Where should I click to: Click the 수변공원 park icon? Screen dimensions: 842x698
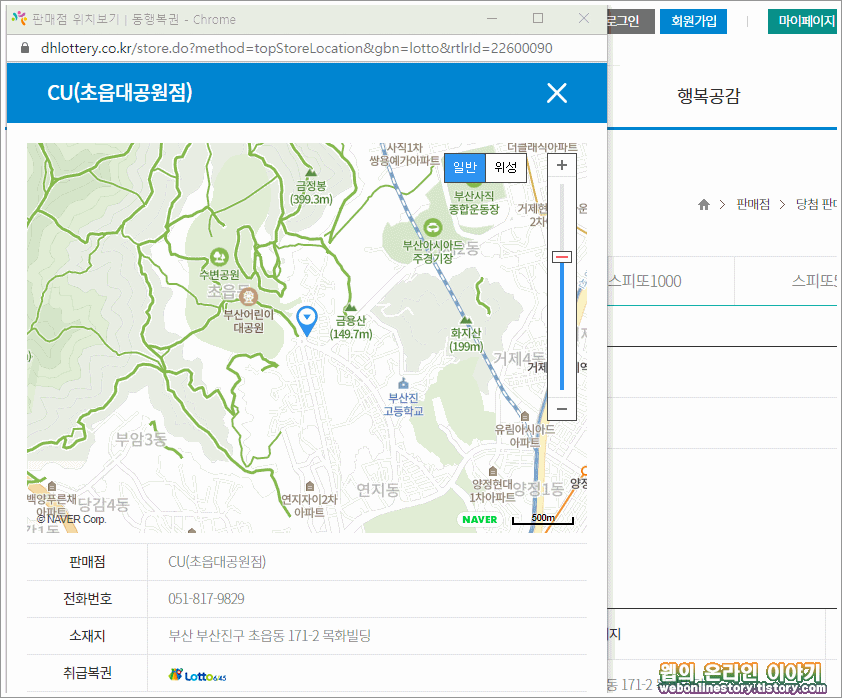point(219,257)
